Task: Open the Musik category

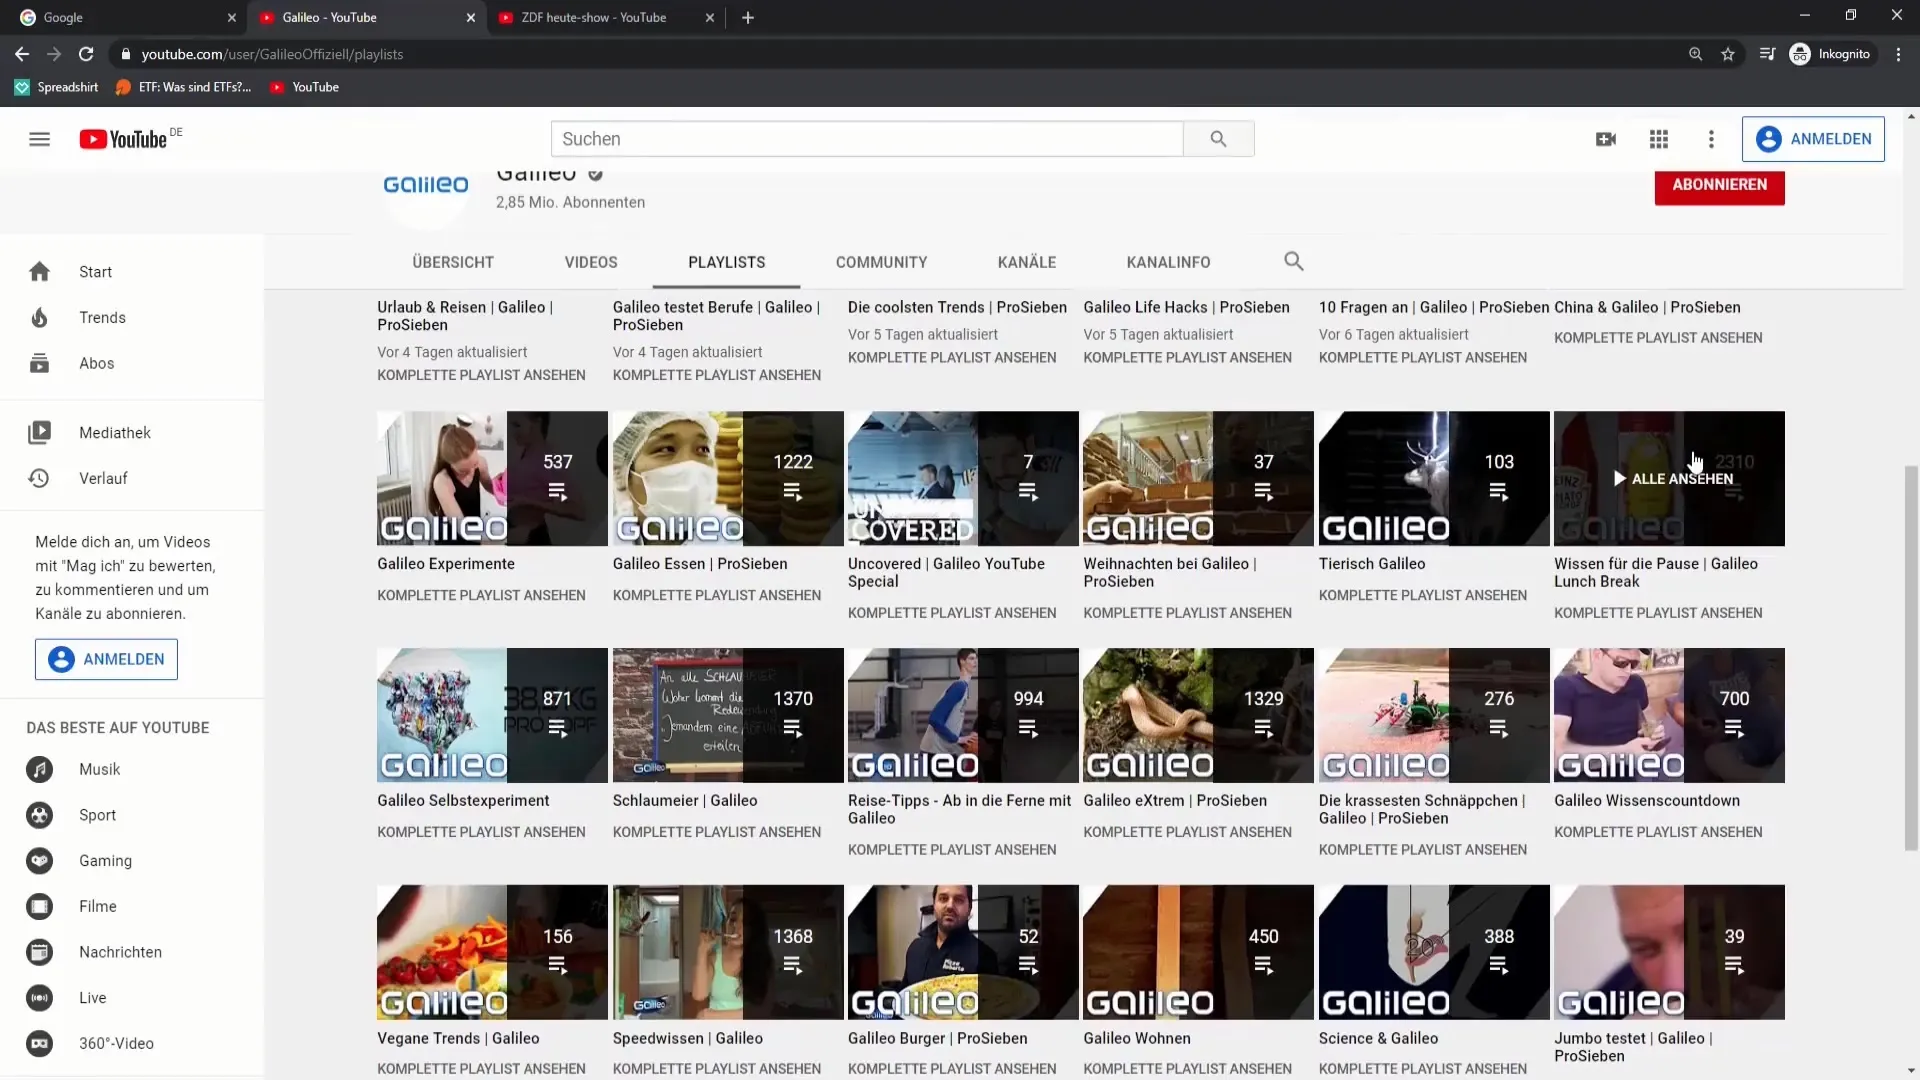Action: coord(132,769)
